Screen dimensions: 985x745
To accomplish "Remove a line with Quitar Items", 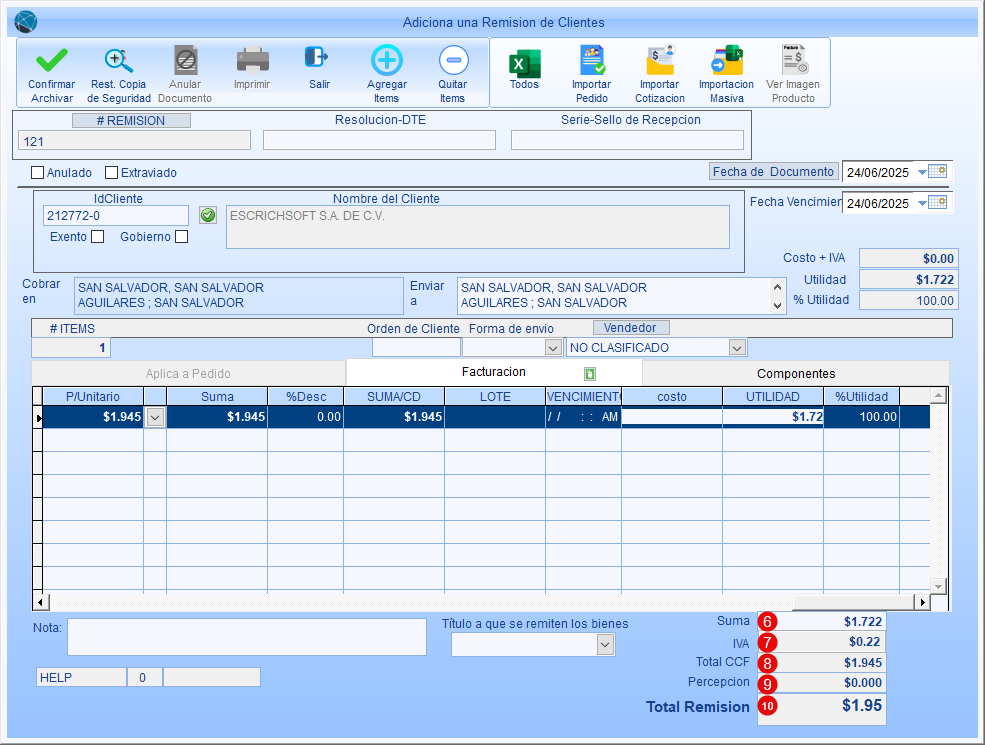I will point(452,62).
